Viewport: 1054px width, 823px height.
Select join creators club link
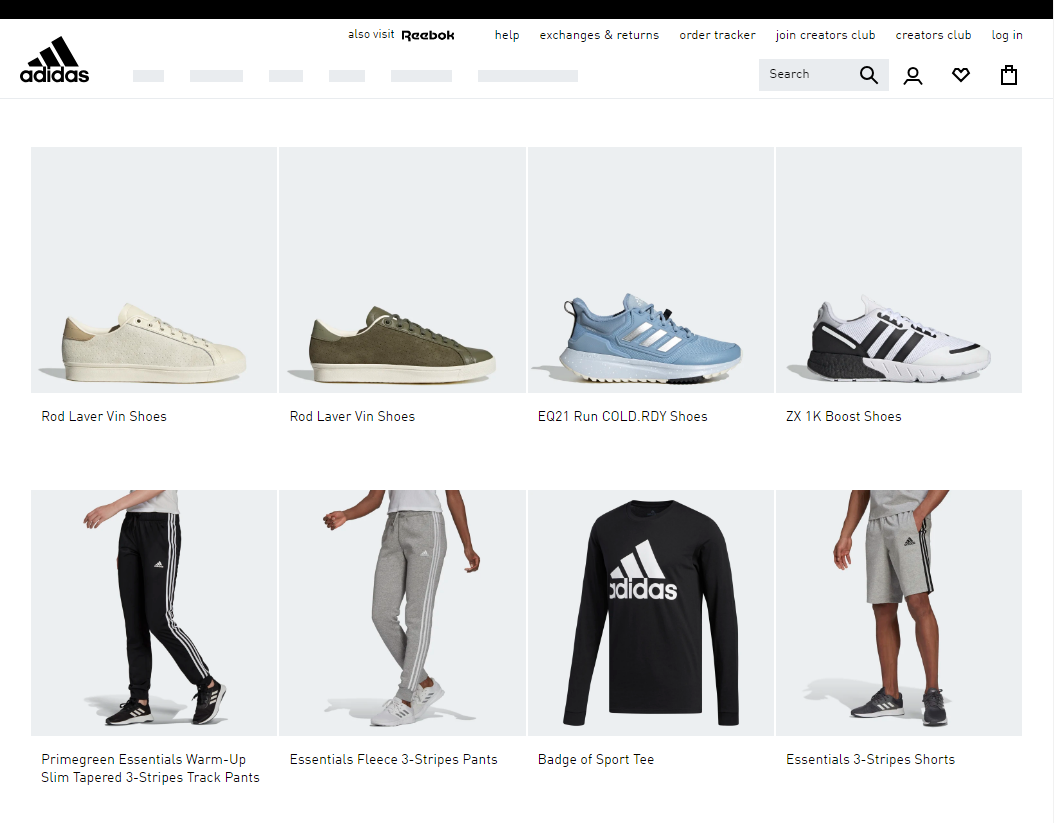[x=825, y=35]
